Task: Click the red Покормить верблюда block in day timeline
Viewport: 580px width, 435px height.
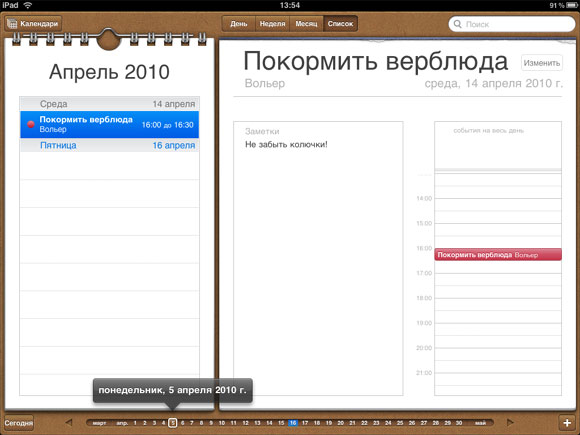Action: pyautogui.click(x=498, y=254)
